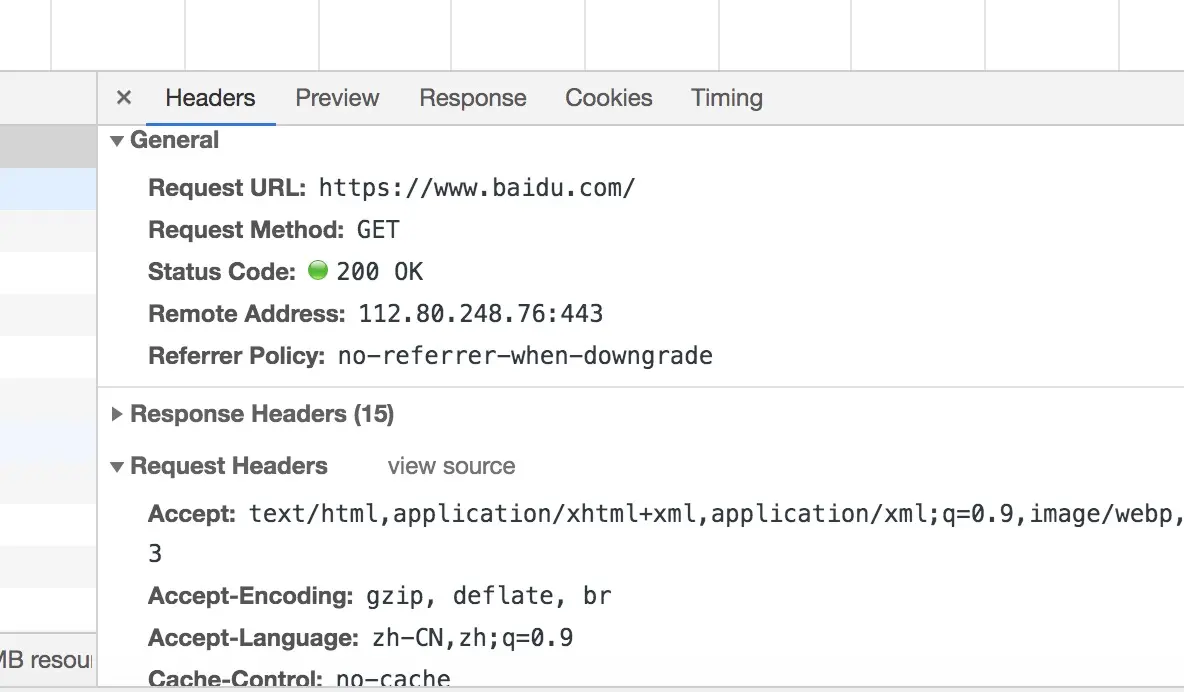This screenshot has width=1184, height=692.
Task: Click the view source link
Action: 451,467
